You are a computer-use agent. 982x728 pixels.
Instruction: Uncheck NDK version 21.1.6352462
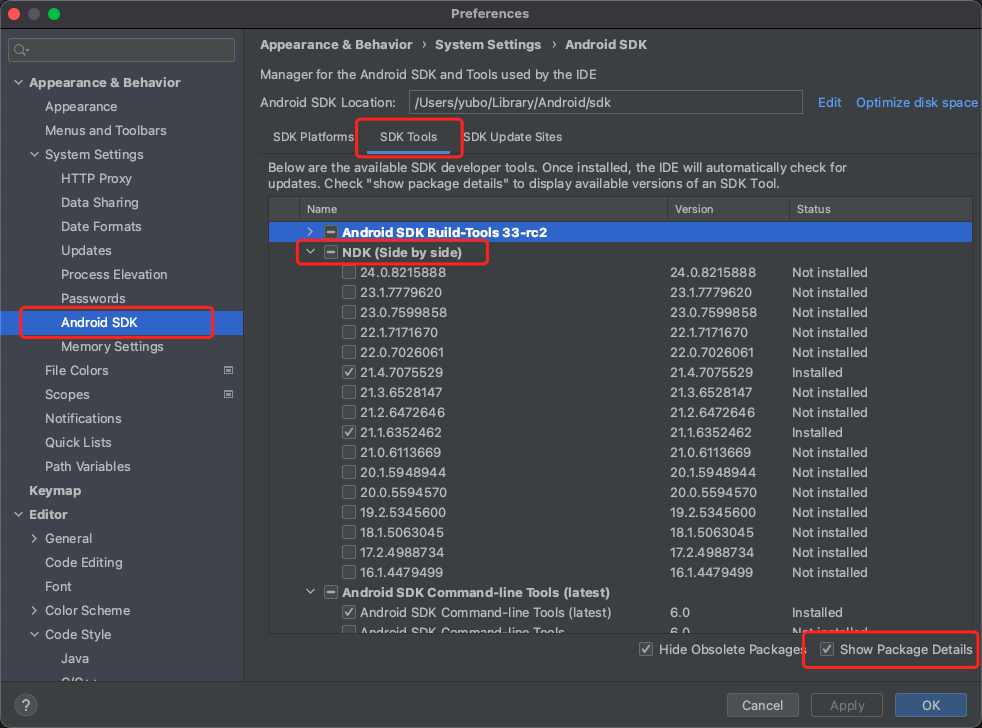(349, 432)
